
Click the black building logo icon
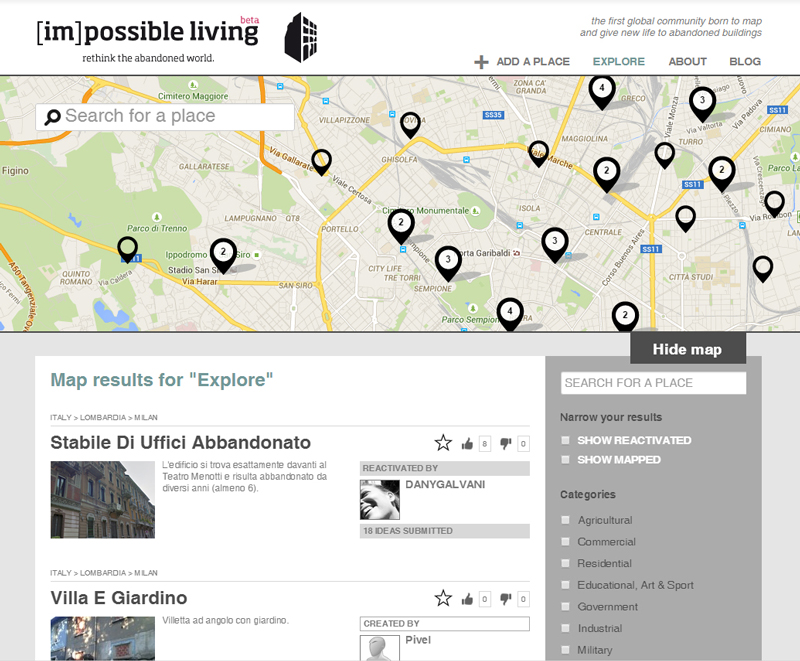(301, 37)
